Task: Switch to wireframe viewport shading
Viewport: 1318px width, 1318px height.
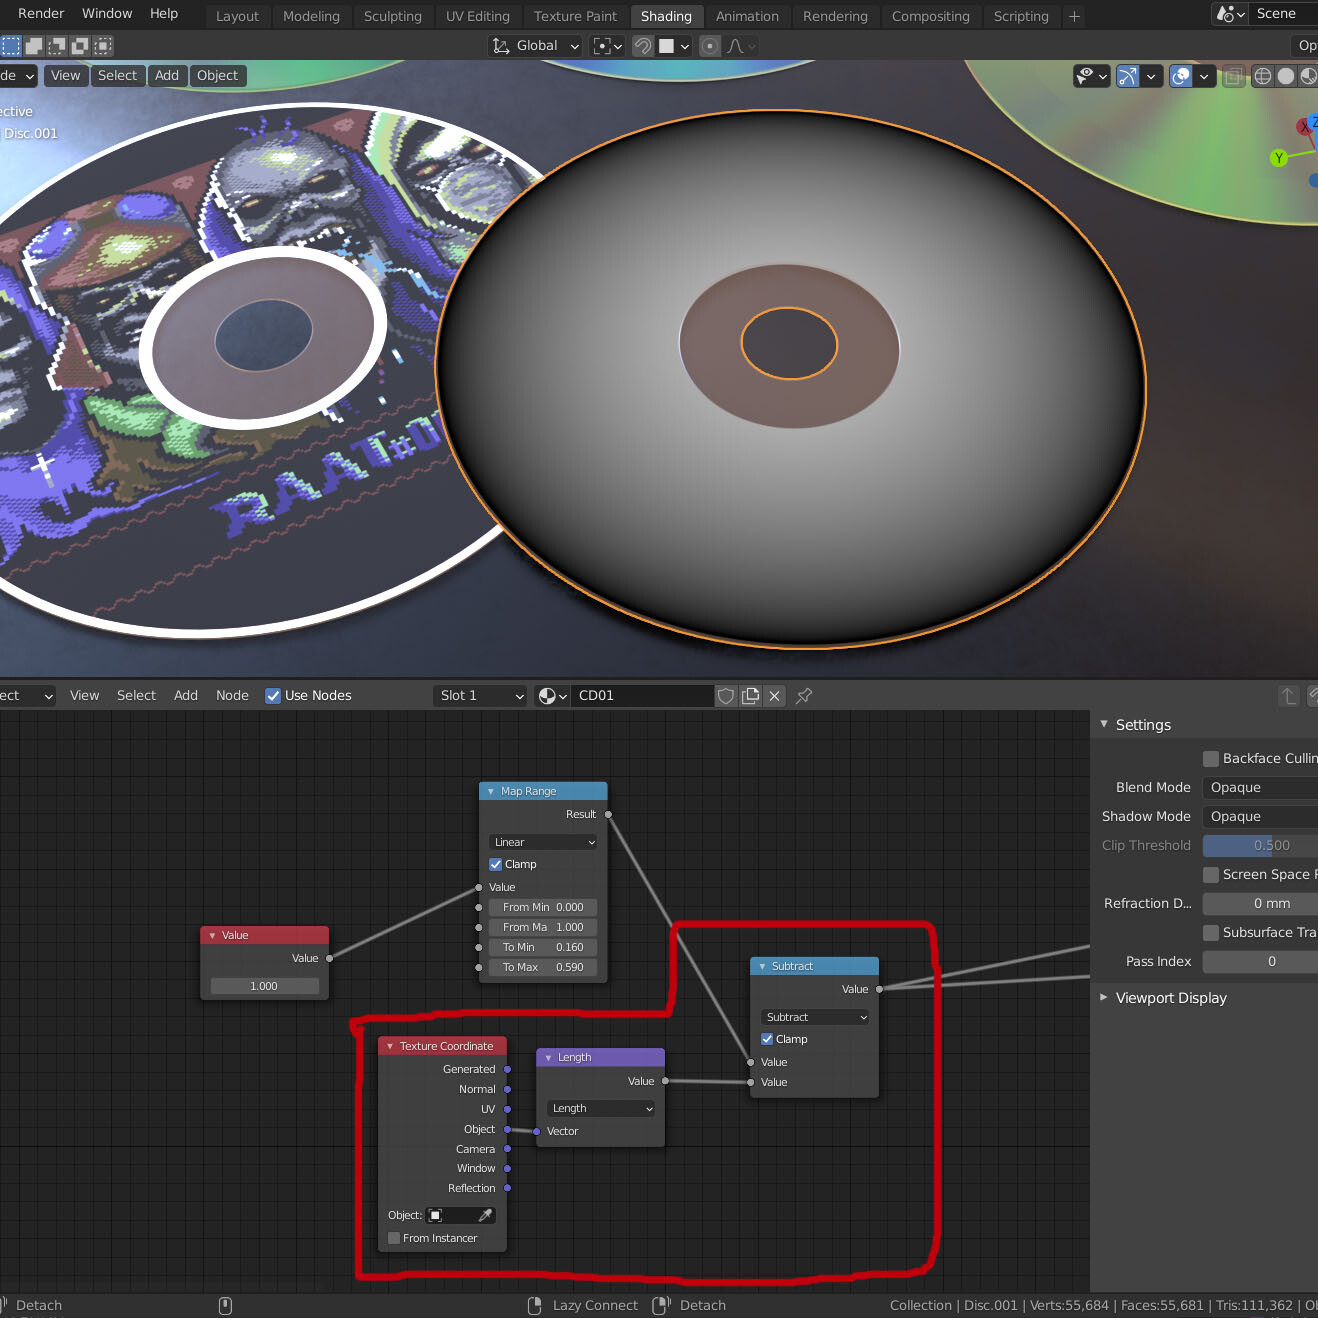Action: point(1263,76)
